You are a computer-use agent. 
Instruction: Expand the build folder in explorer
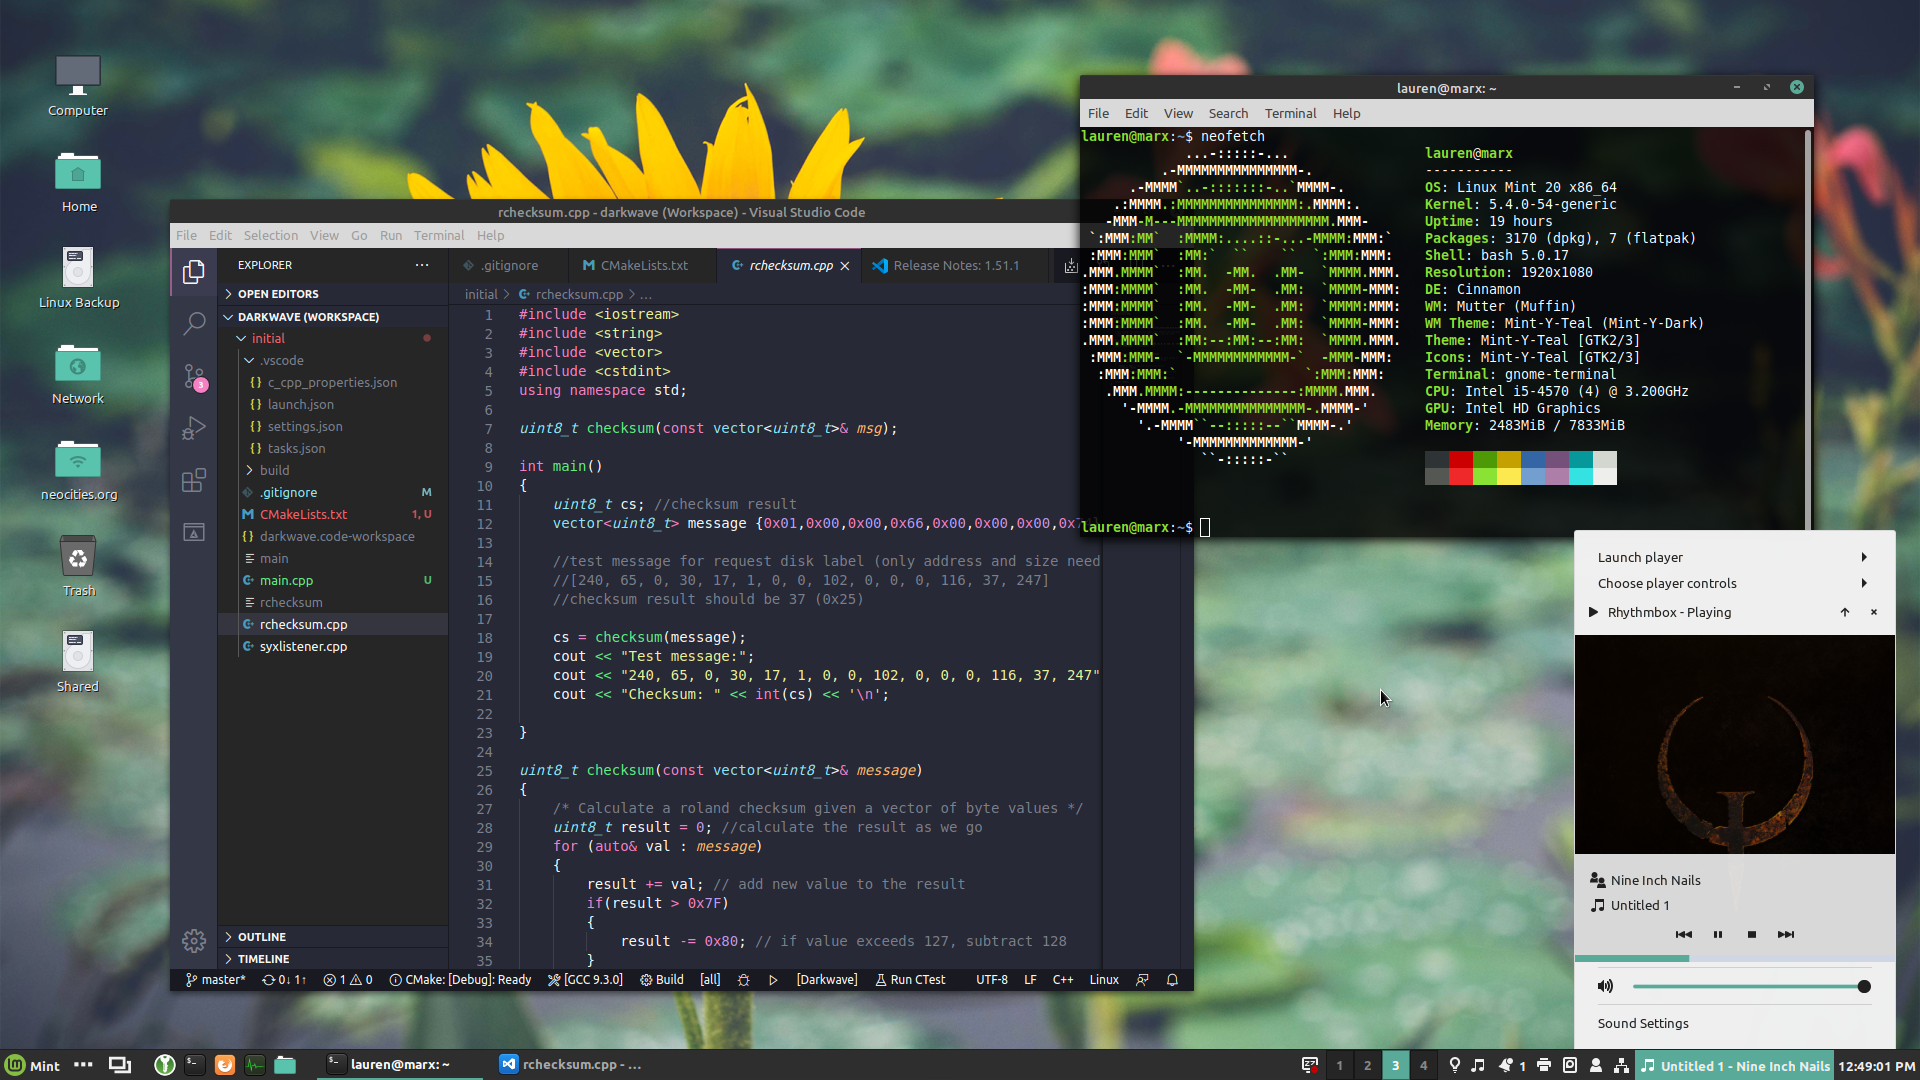click(x=274, y=470)
